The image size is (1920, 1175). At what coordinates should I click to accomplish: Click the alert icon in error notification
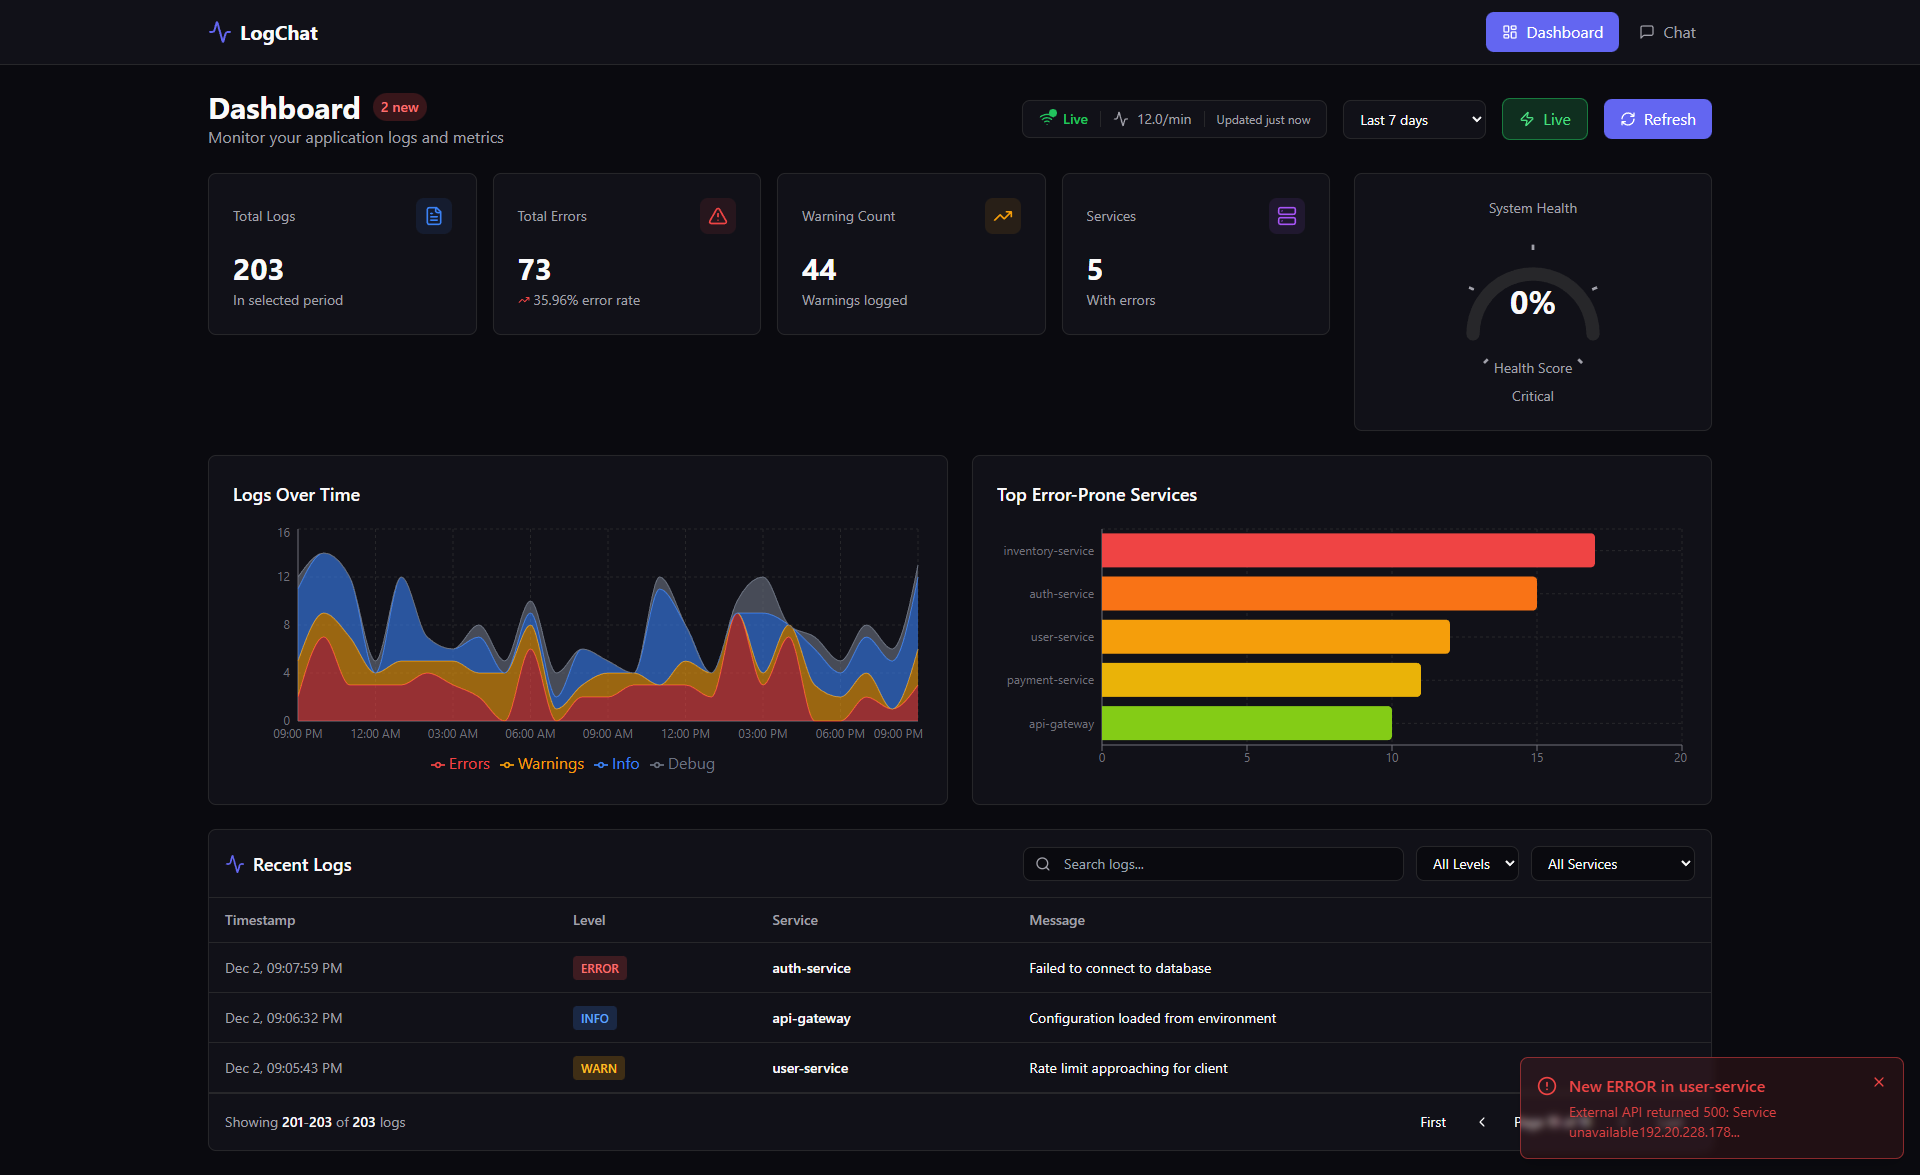(1547, 1086)
